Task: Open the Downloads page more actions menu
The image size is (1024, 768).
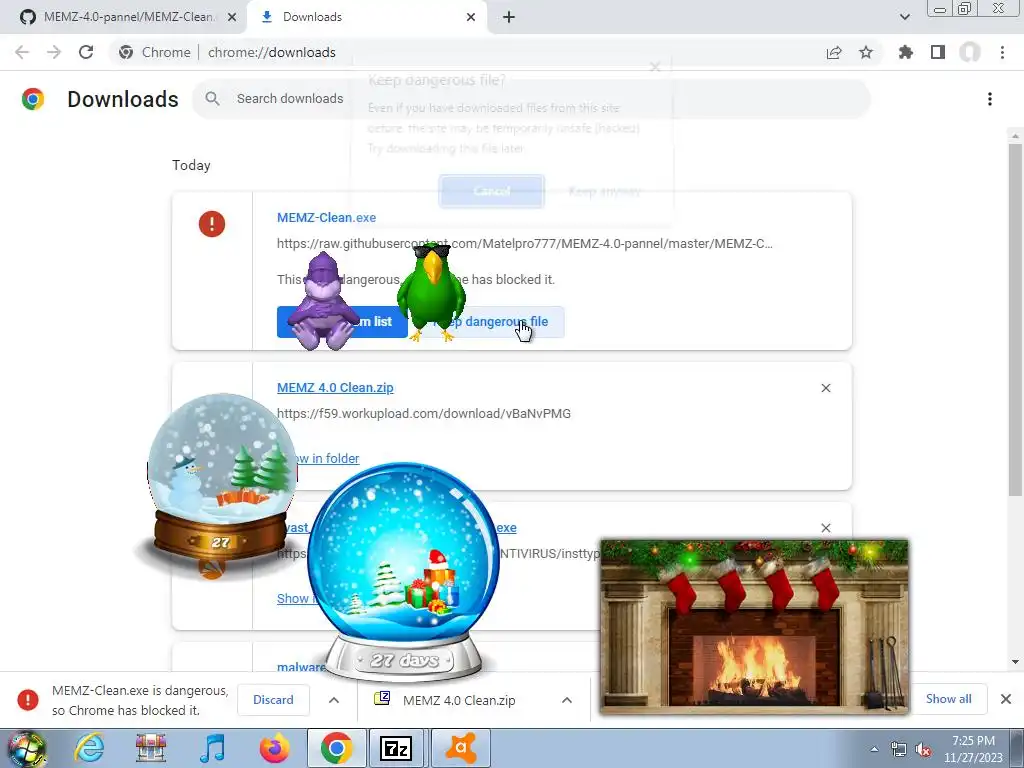Action: pyautogui.click(x=990, y=99)
